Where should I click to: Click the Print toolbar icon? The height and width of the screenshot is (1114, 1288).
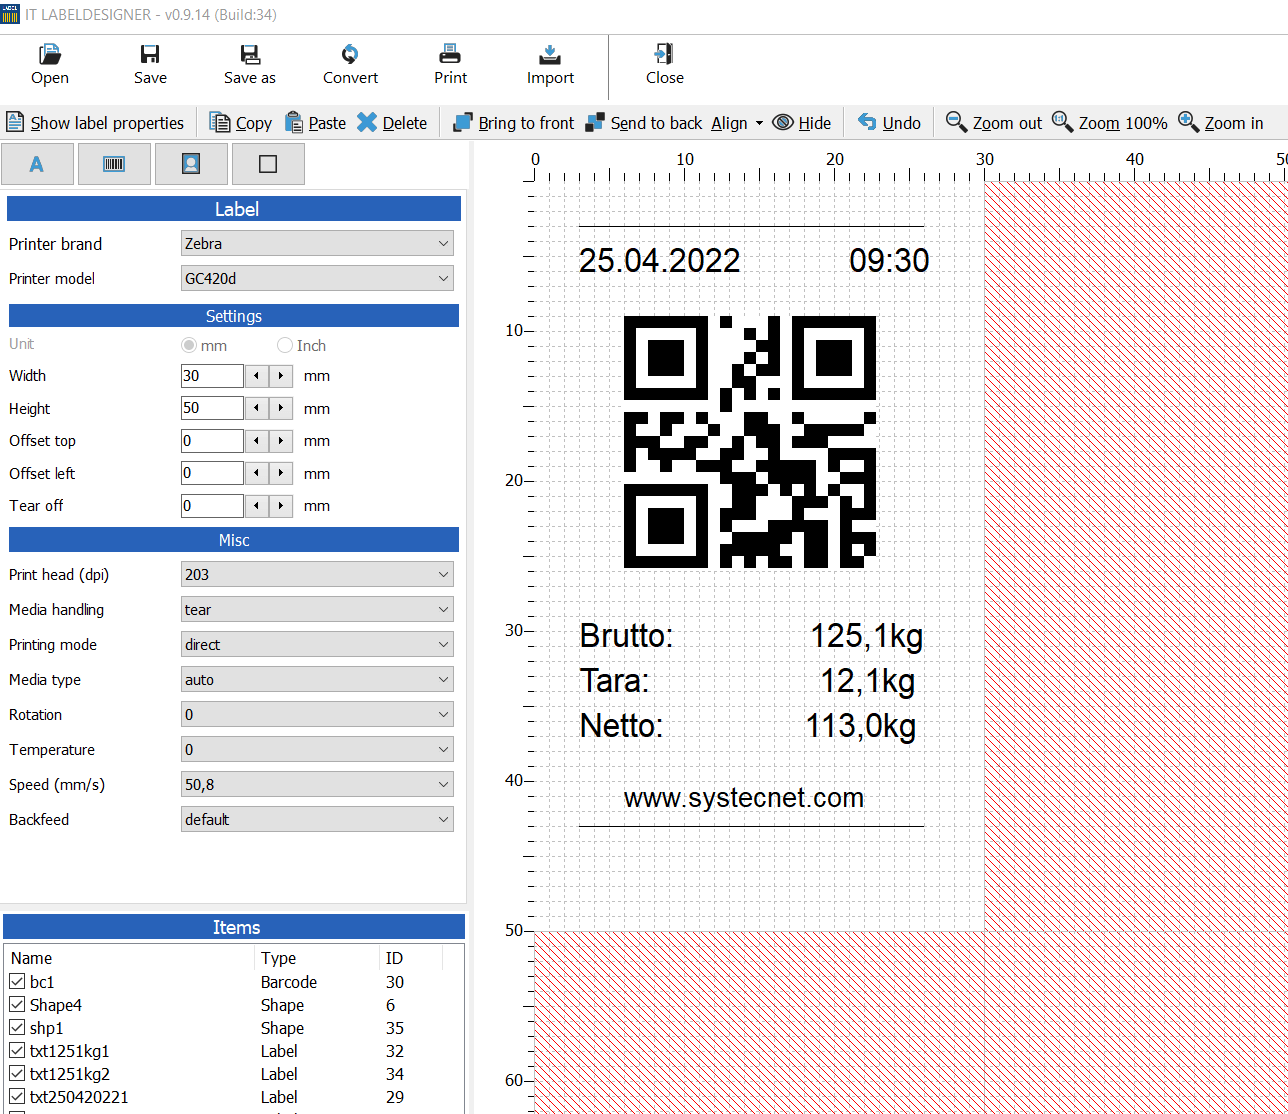[x=450, y=55]
